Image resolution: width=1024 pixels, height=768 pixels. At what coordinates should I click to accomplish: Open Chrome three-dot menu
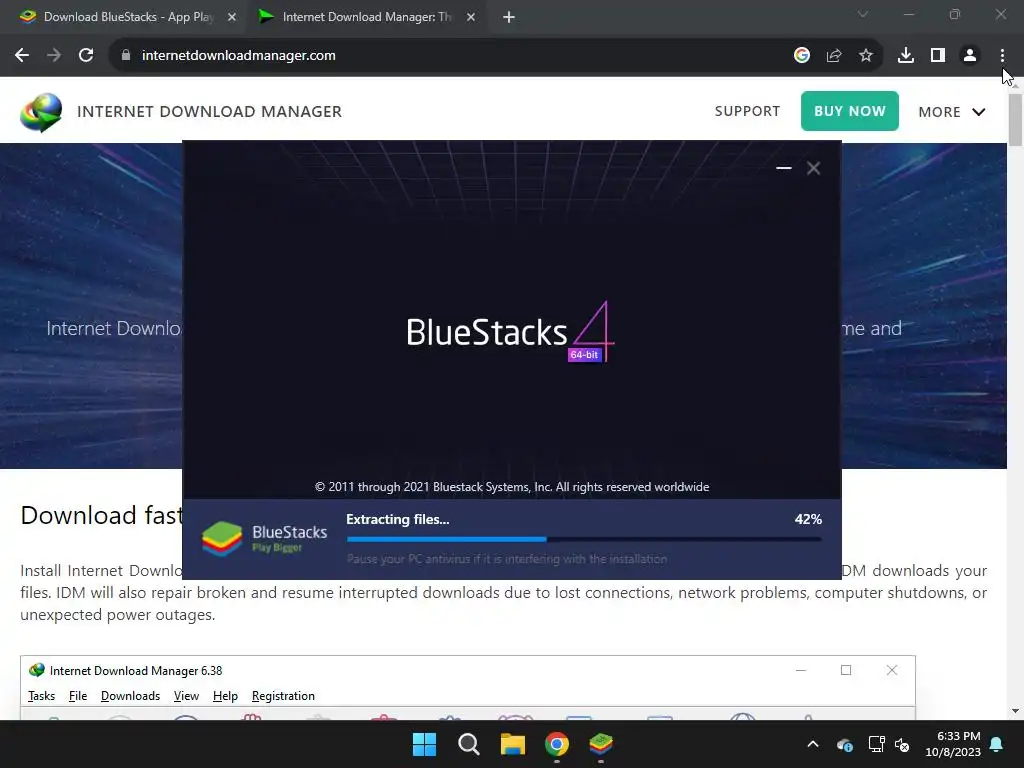click(x=1002, y=56)
